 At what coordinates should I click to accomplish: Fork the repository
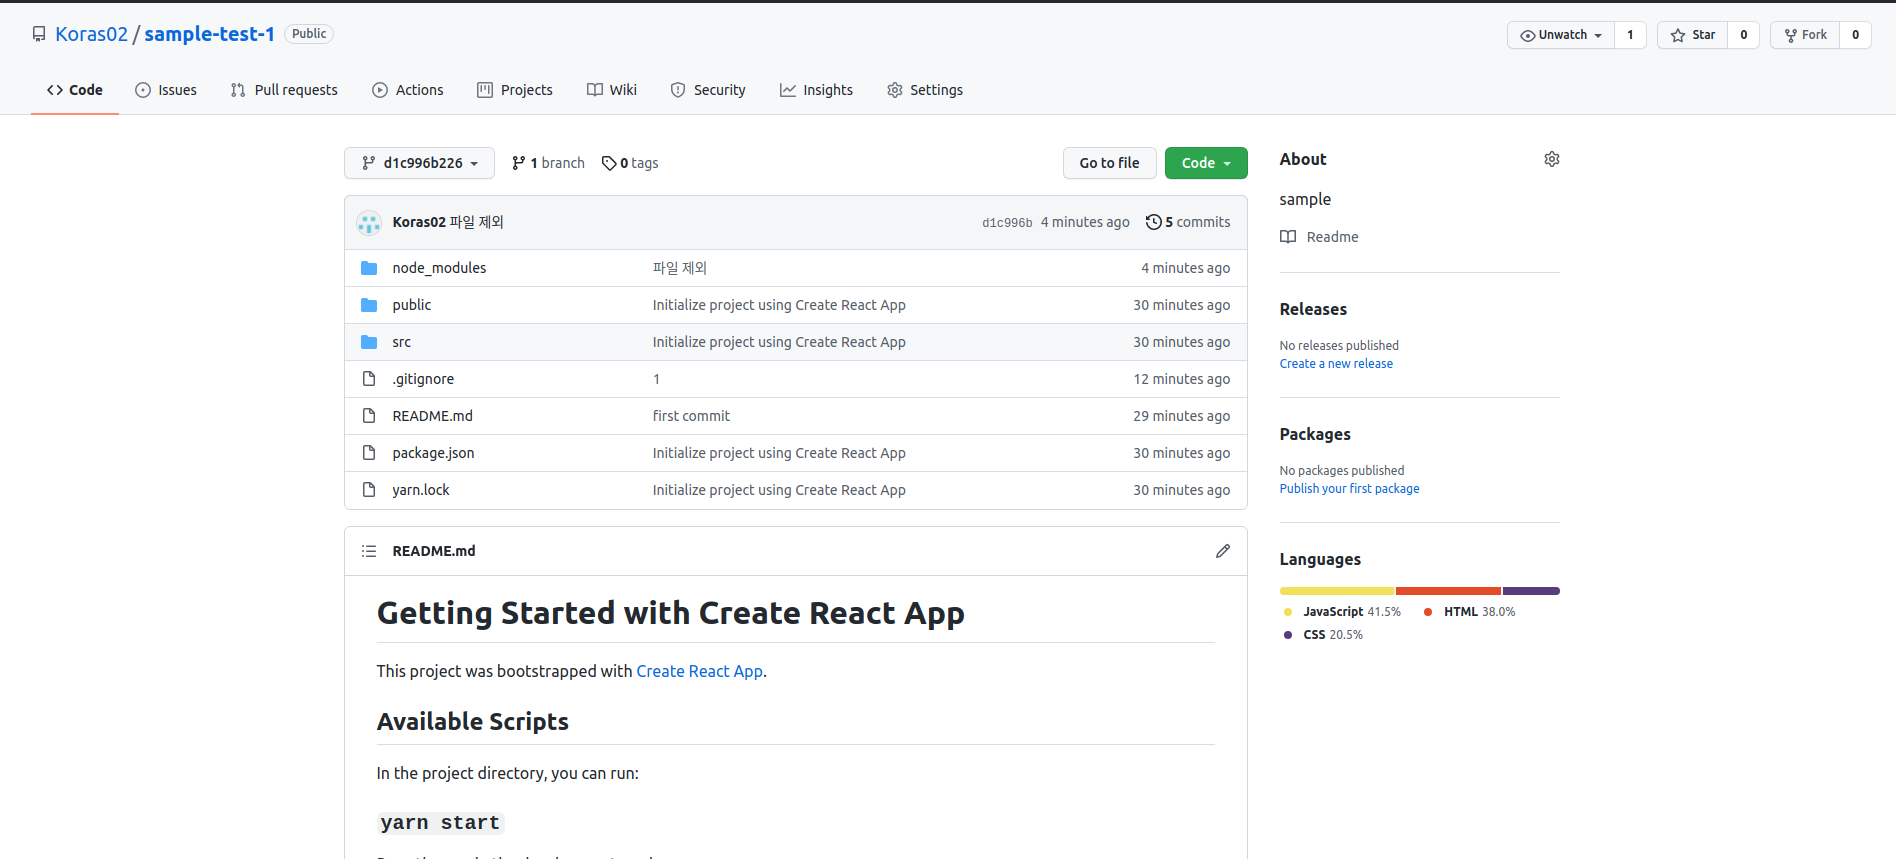(1805, 35)
